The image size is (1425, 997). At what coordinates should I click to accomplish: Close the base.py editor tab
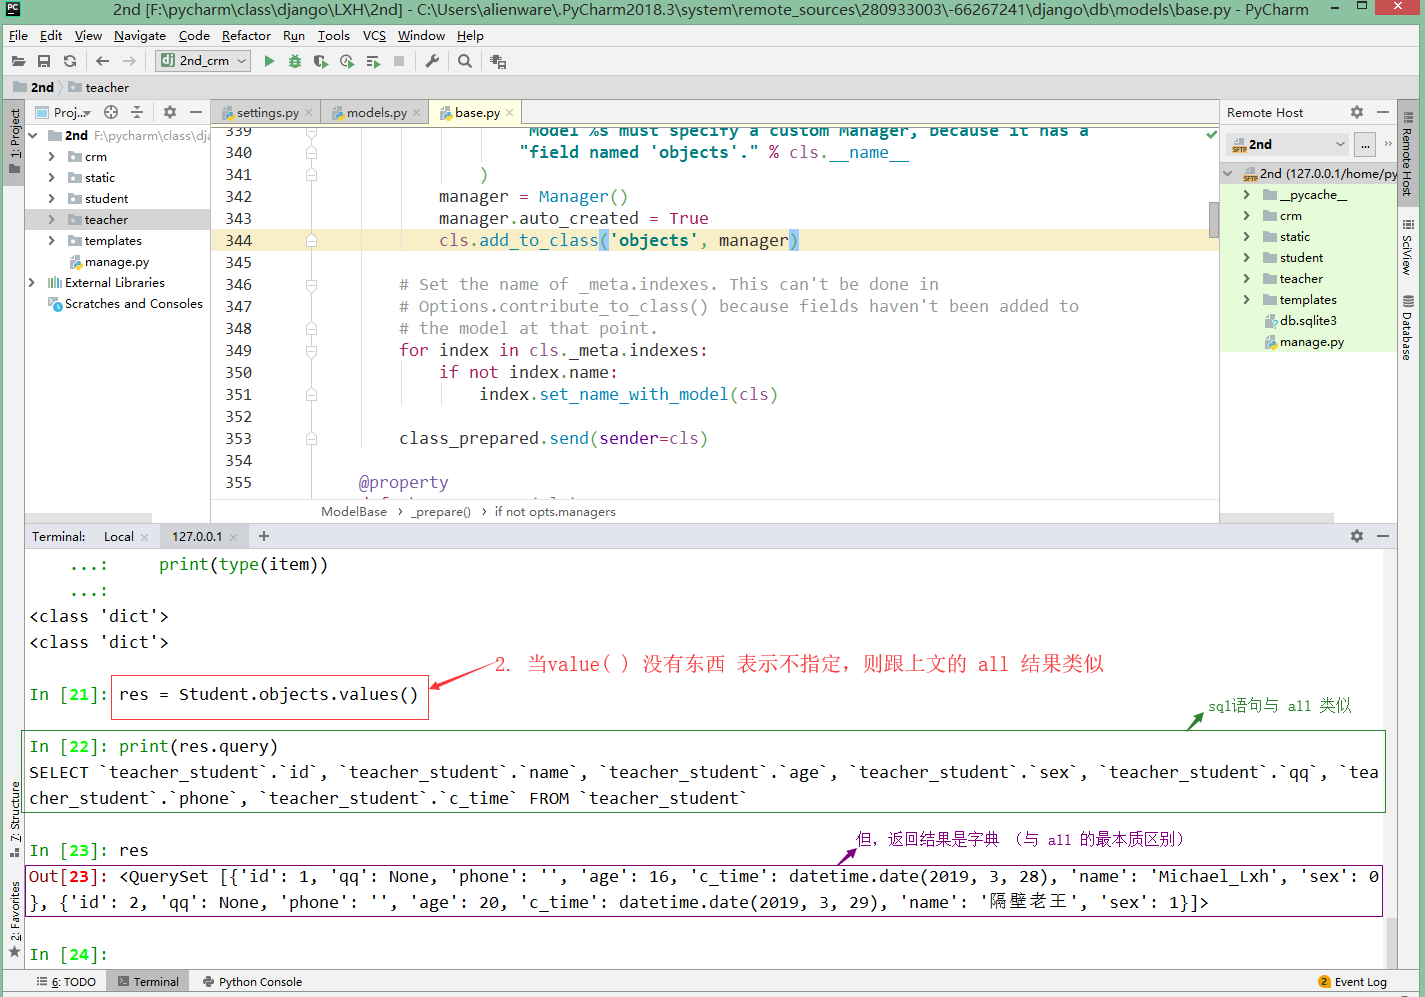(x=510, y=113)
